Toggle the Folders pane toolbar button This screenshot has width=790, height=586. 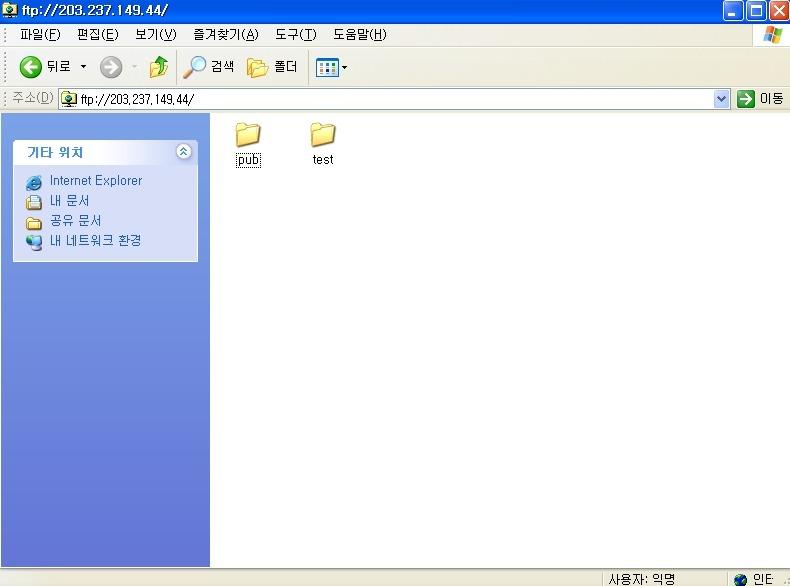point(272,67)
